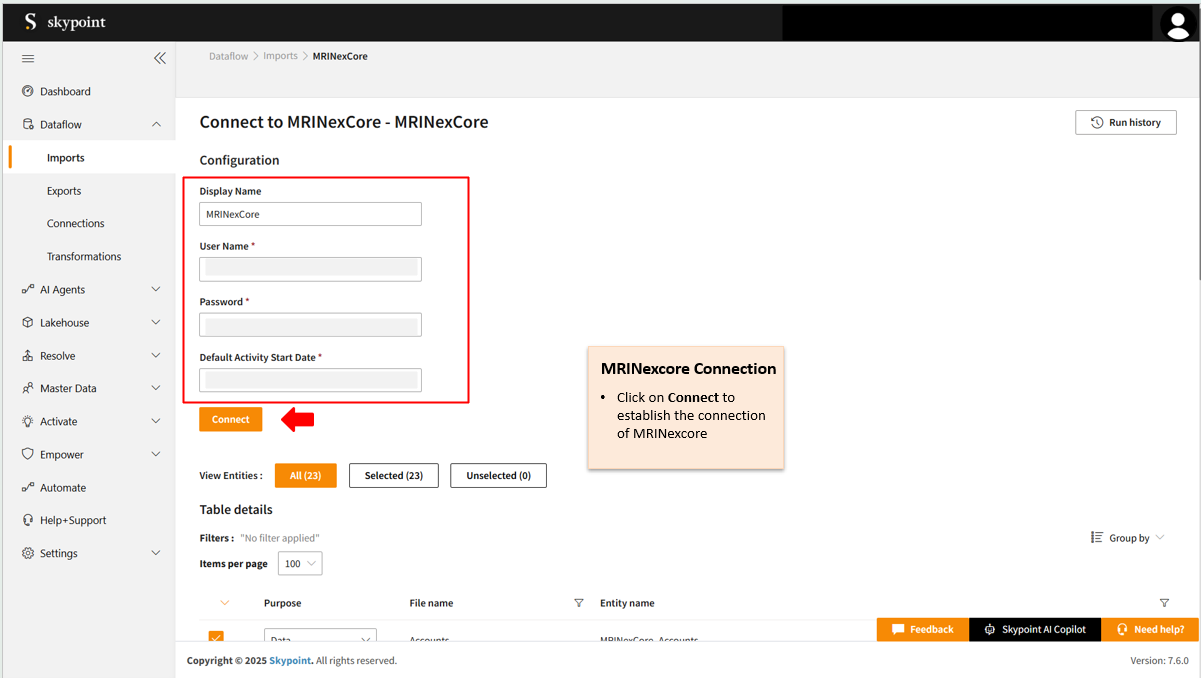Click the Display Name field
The image size is (1201, 678).
[x=310, y=214]
